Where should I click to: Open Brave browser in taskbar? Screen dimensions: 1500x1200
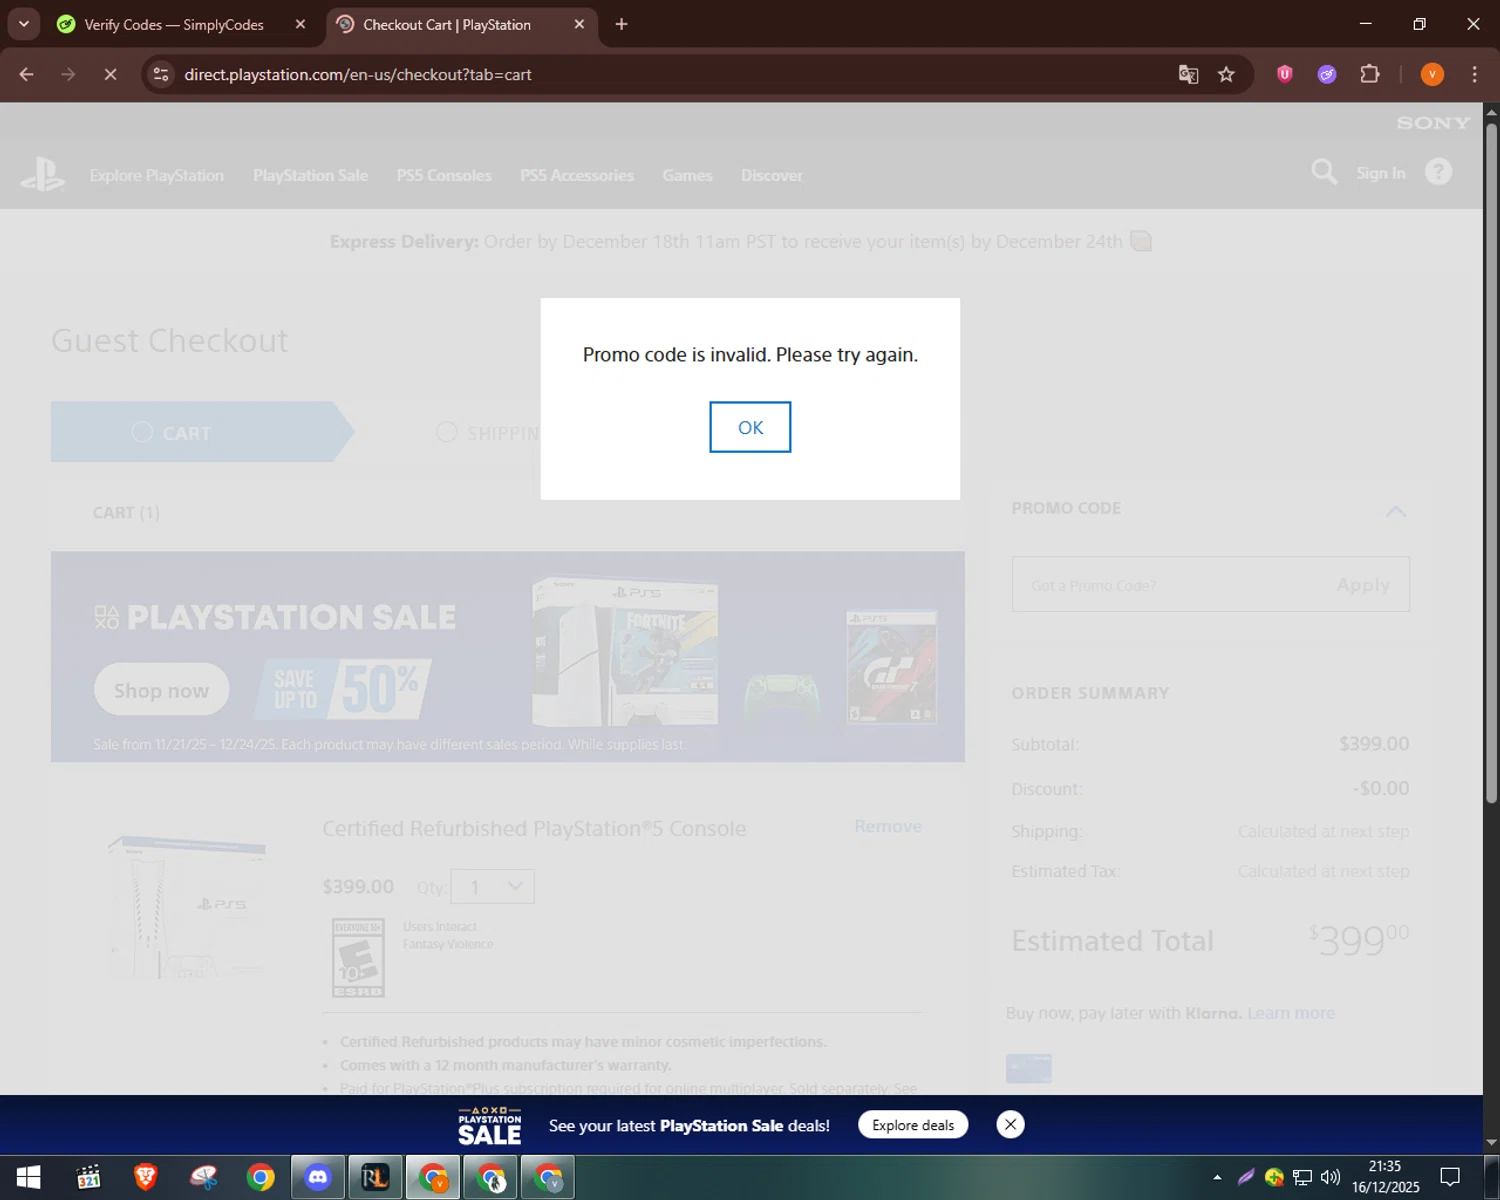(x=146, y=1177)
